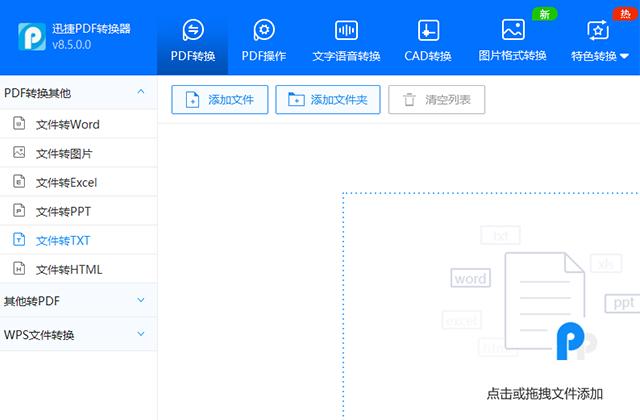
Task: Switch to the PDF转换 tab label
Action: coord(193,56)
